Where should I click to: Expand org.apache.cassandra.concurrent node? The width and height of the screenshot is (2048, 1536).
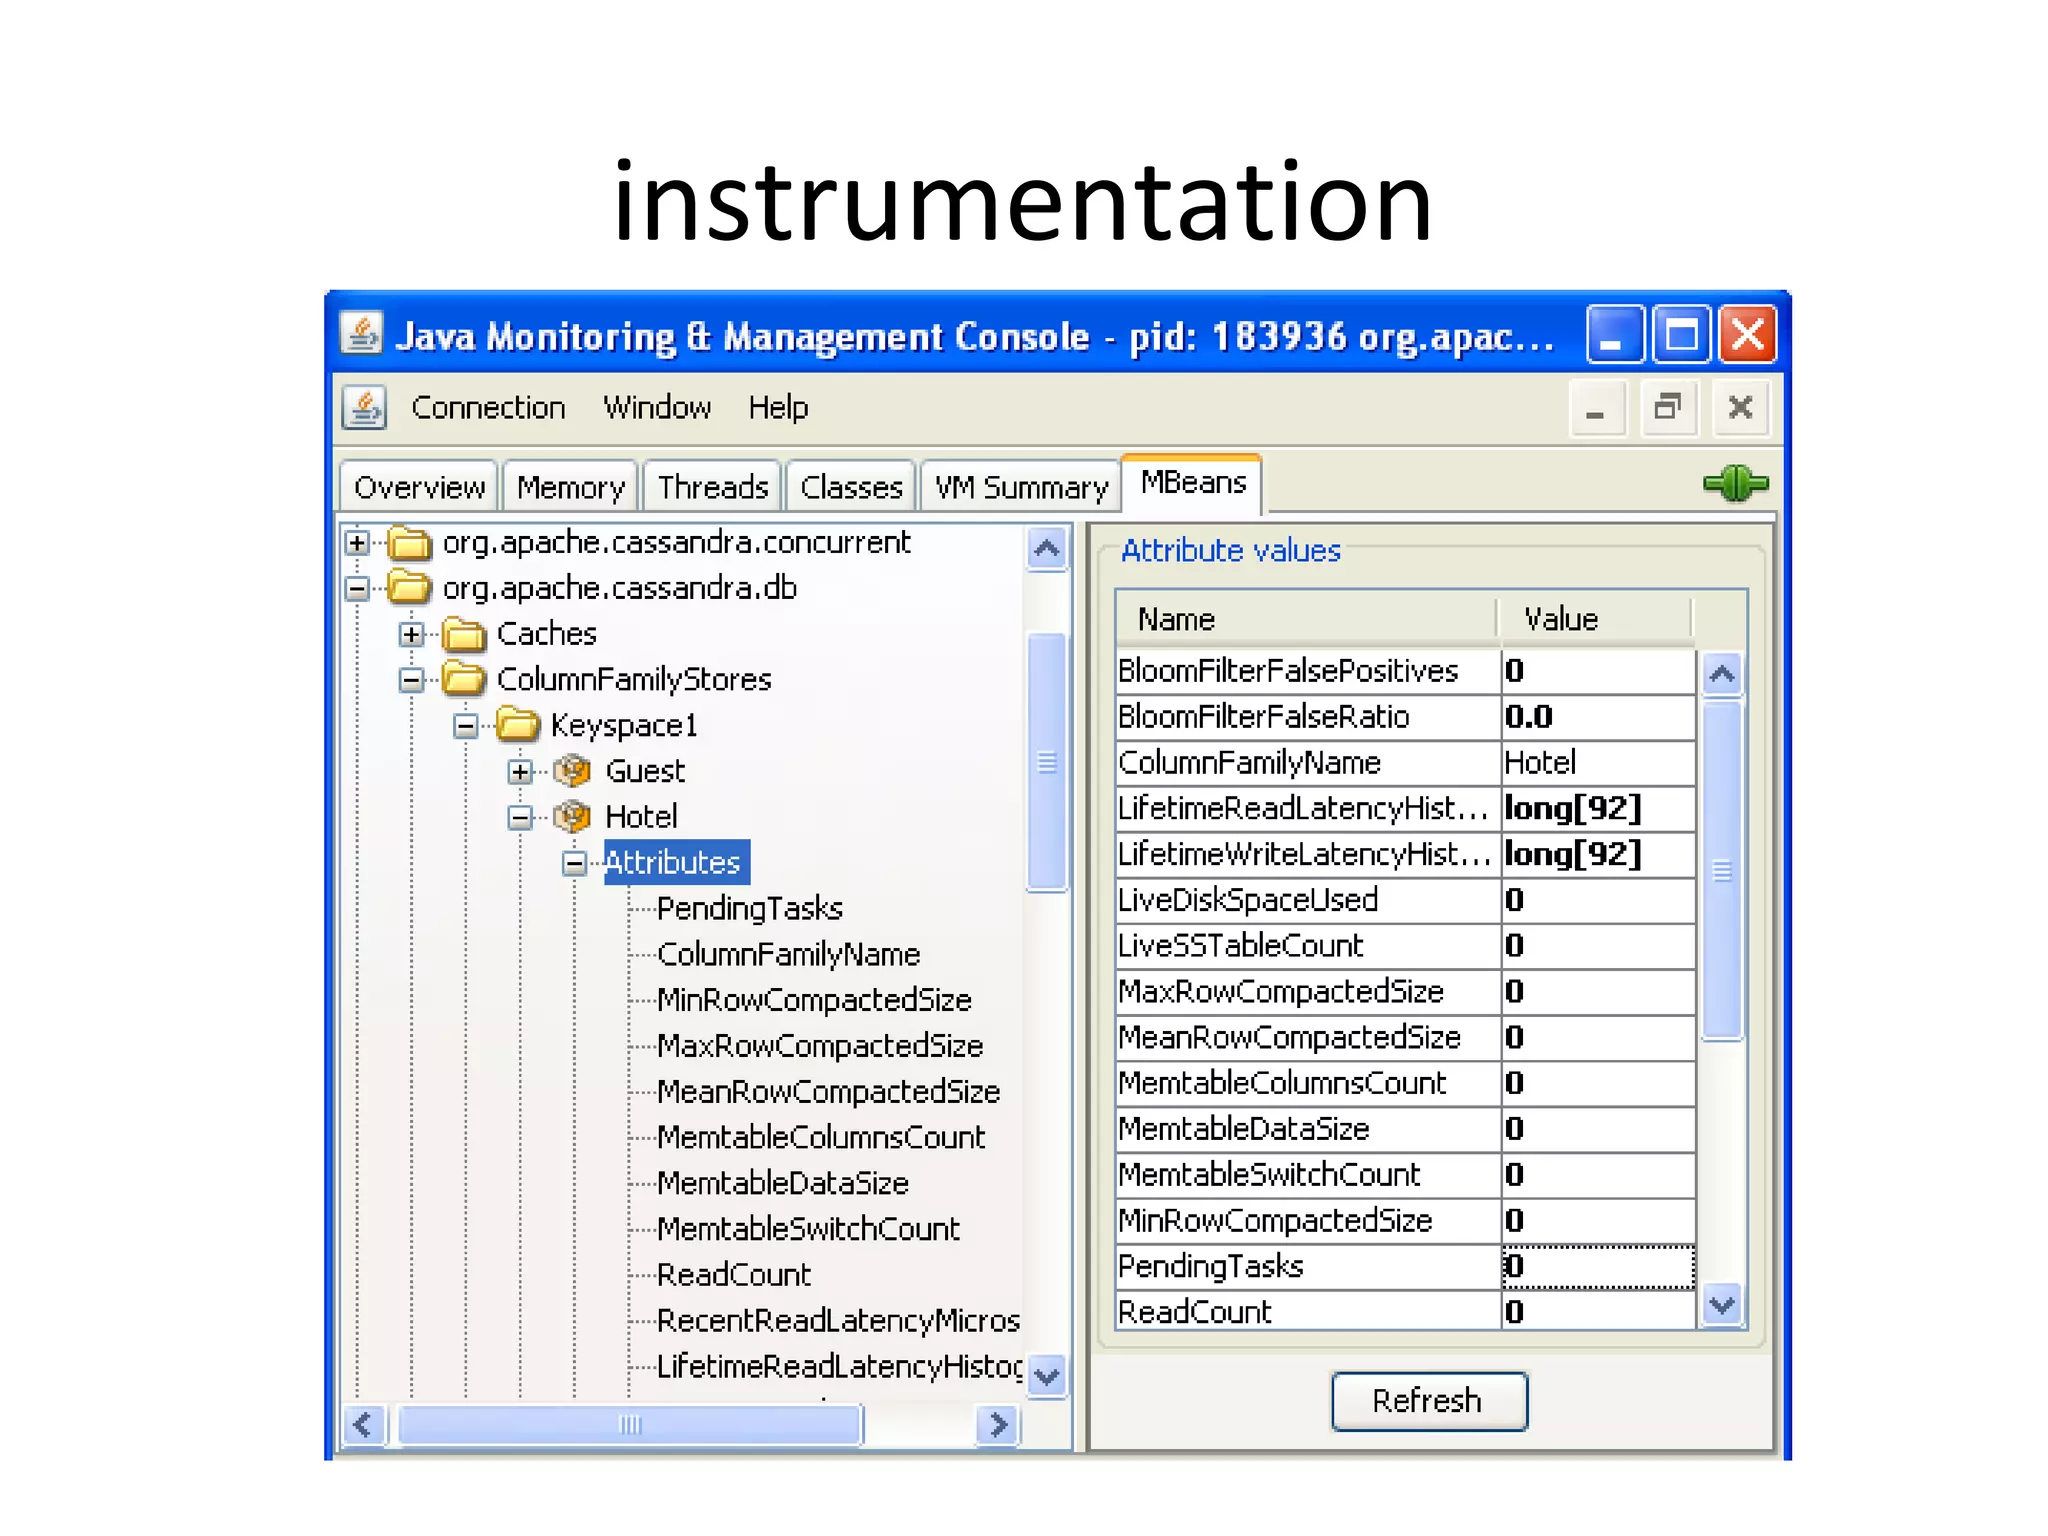[357, 543]
